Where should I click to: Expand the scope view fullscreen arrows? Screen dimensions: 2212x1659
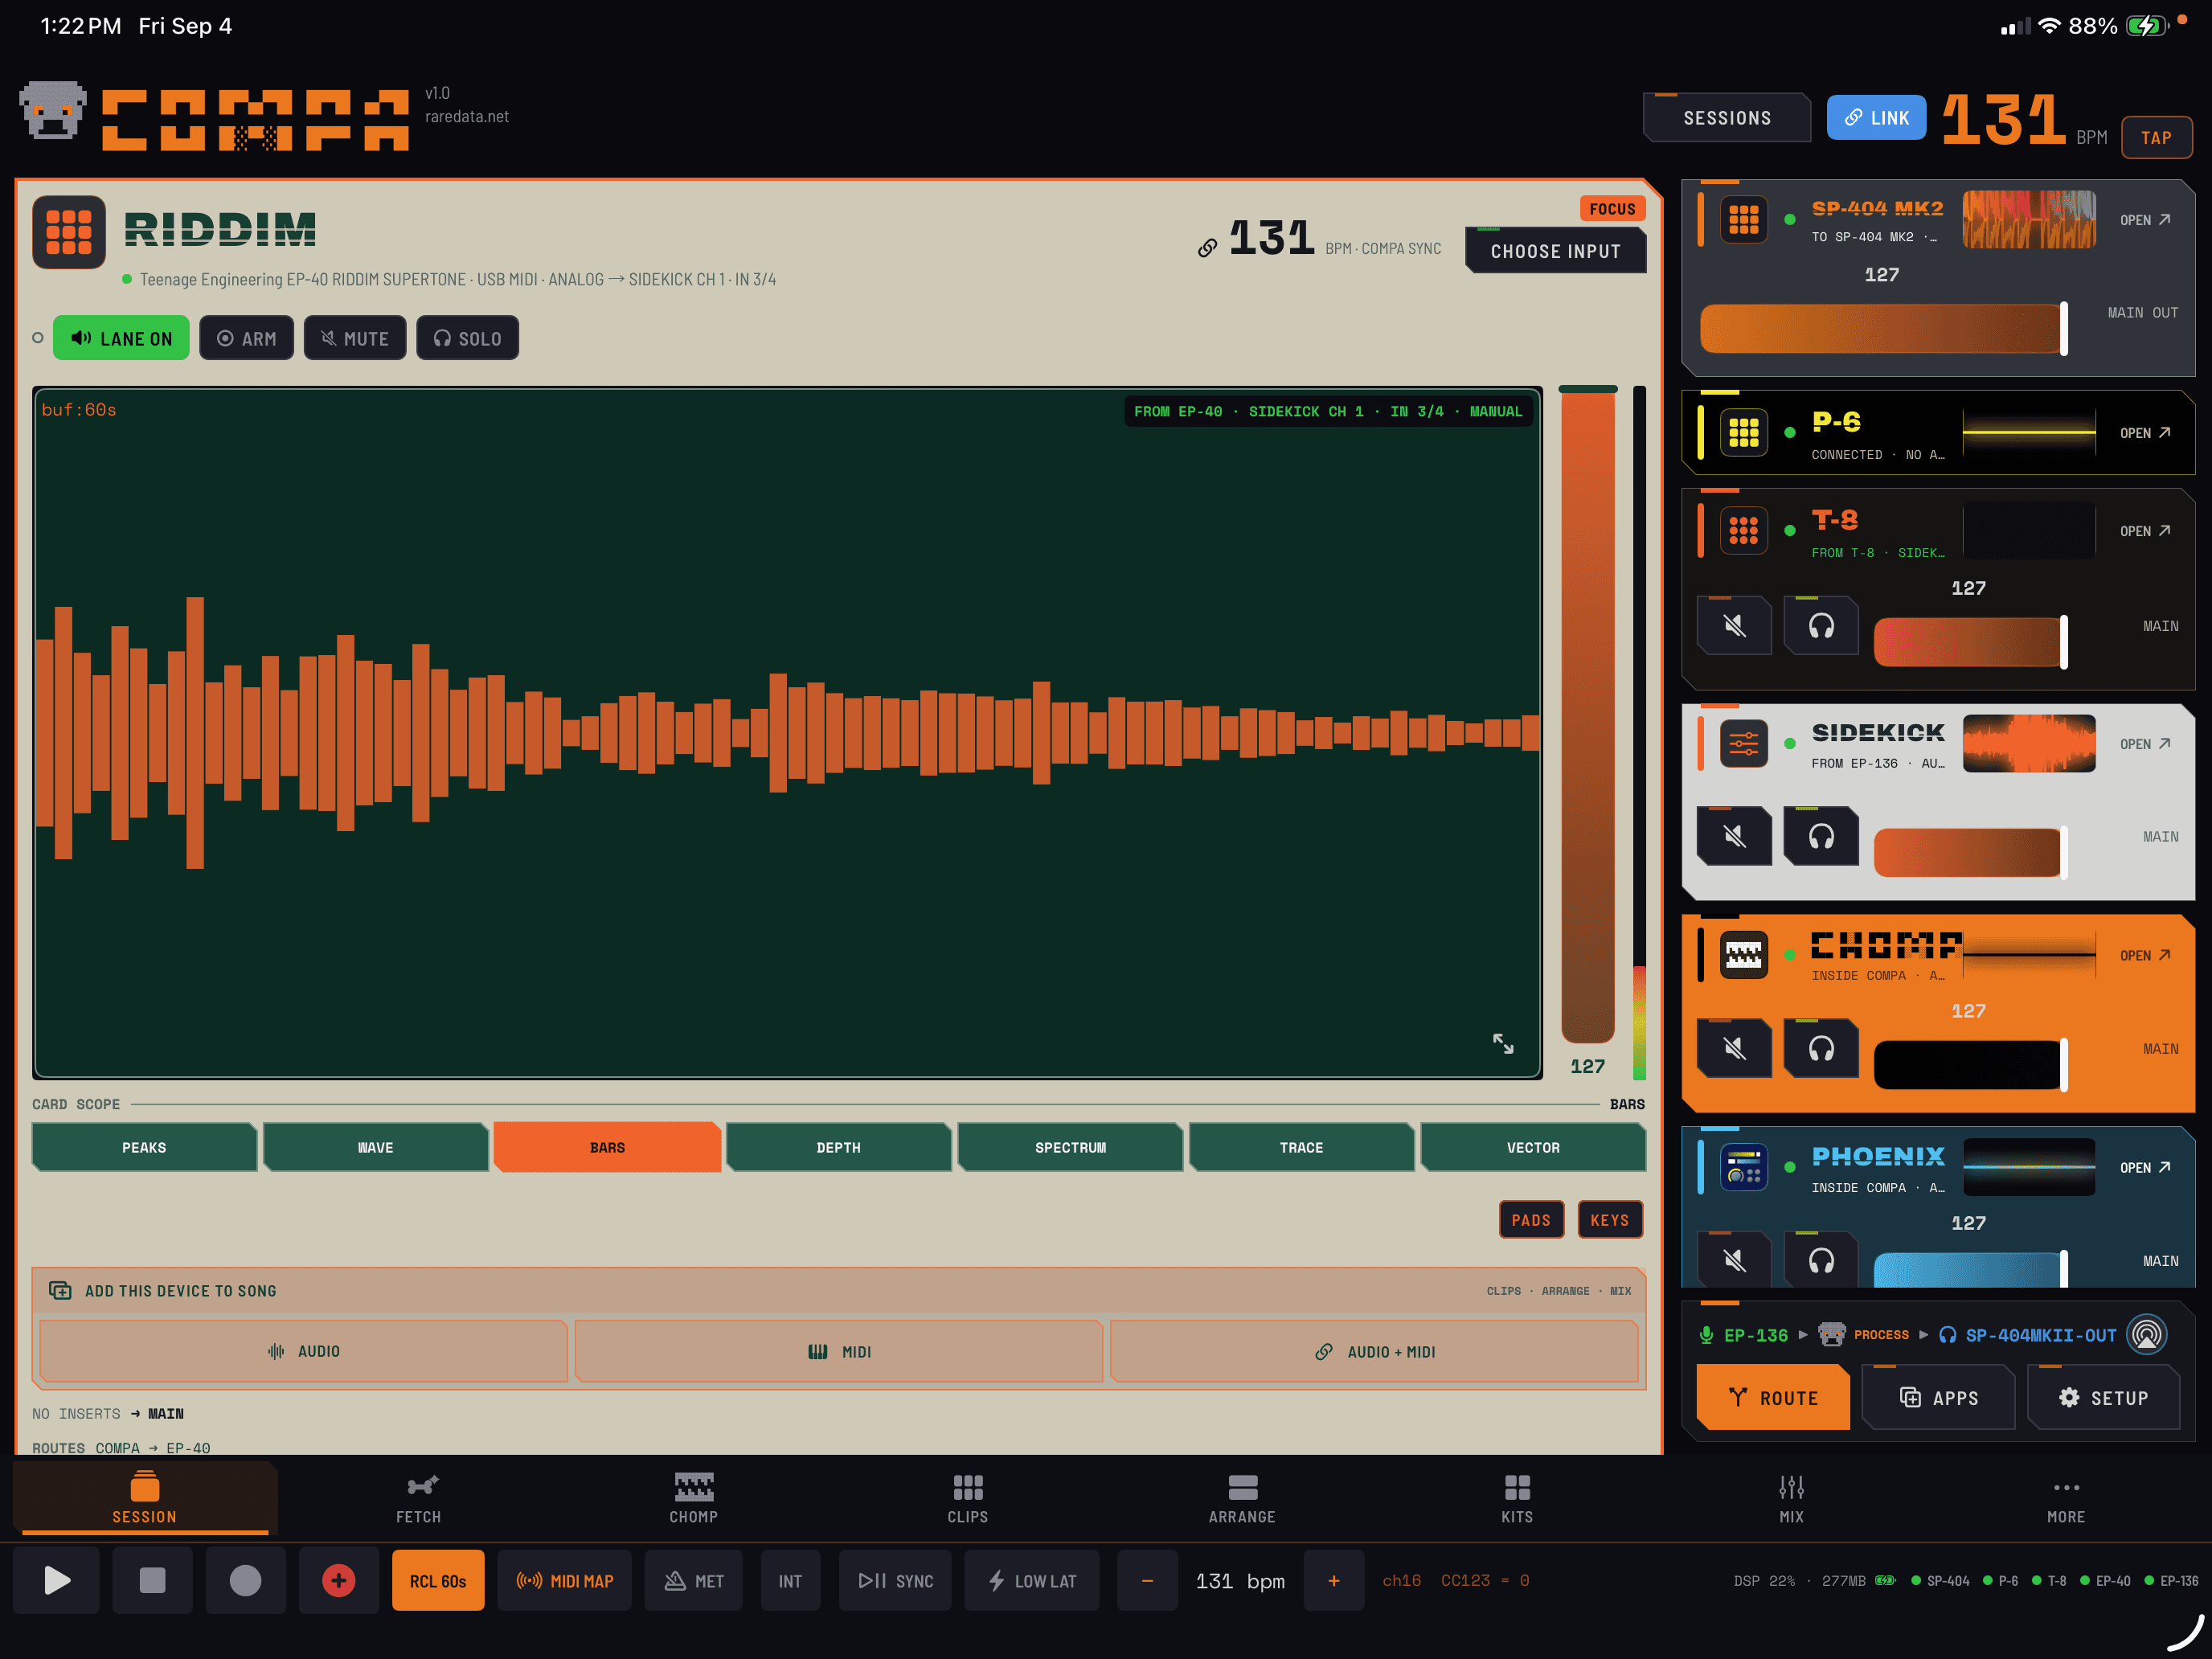click(x=1503, y=1044)
